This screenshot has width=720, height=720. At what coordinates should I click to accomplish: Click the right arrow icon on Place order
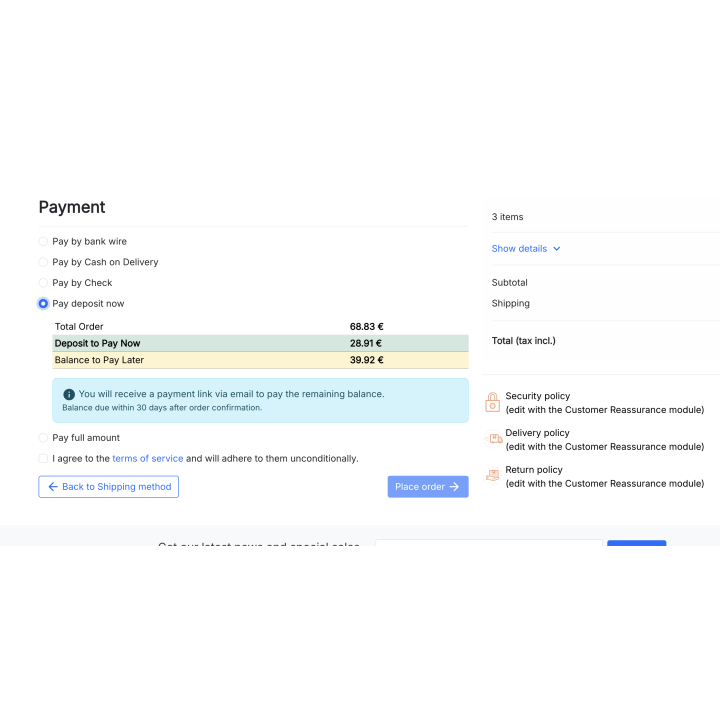[454, 487]
